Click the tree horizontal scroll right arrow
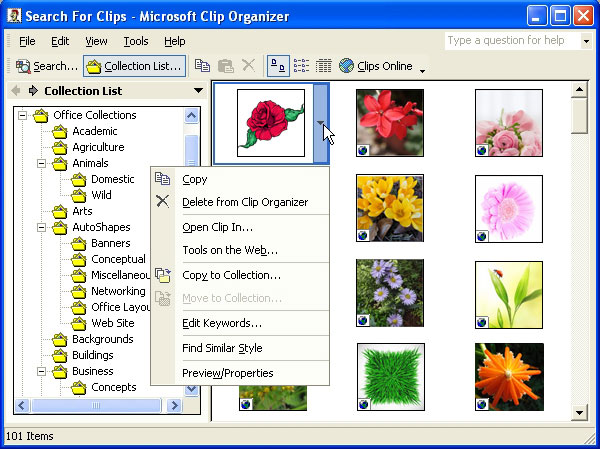 tap(174, 405)
